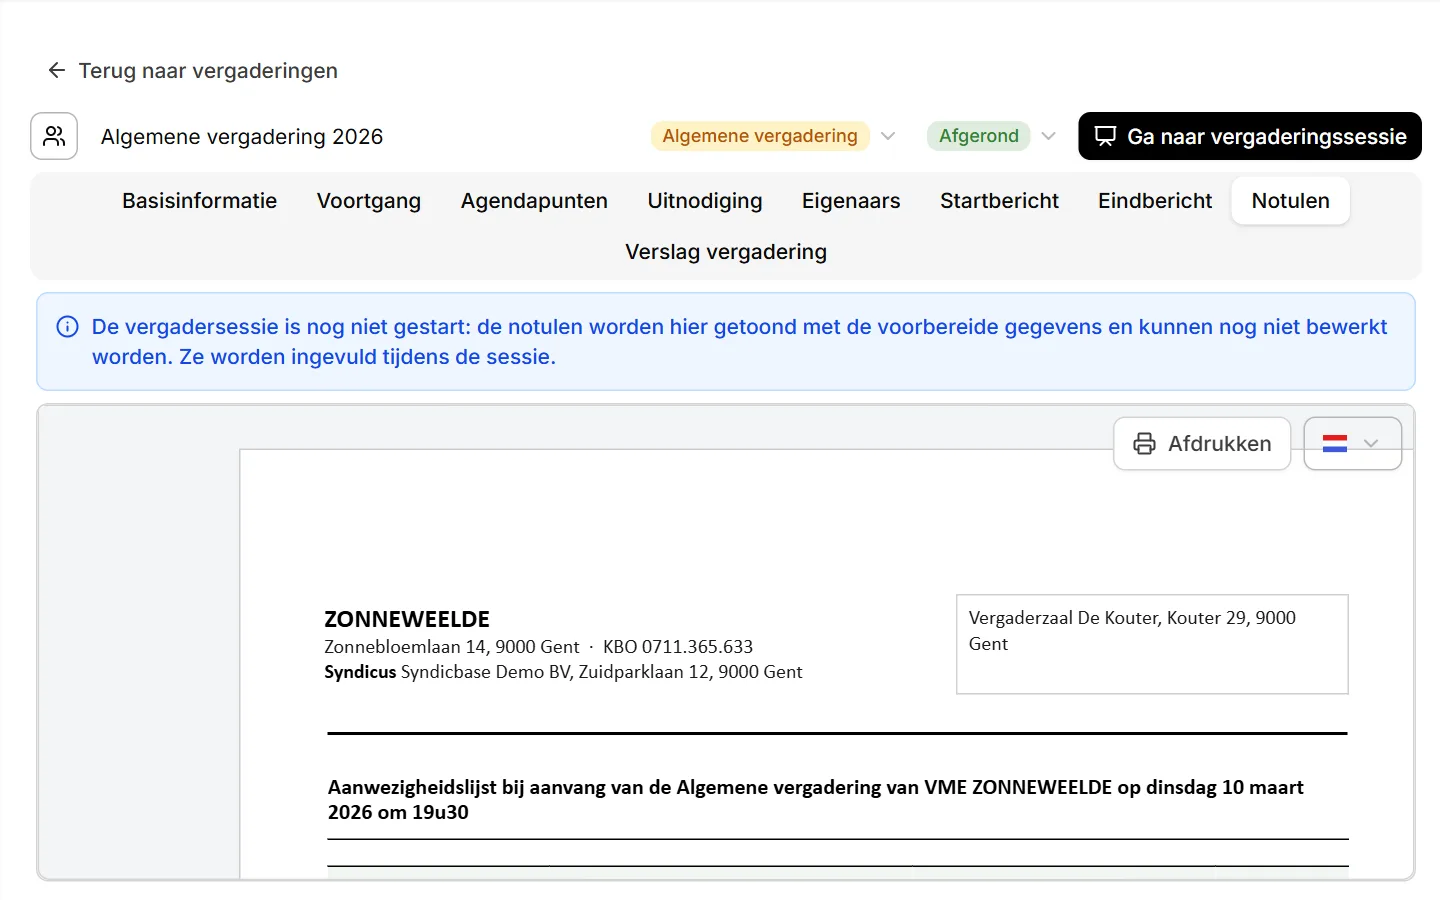Click the ZONNEWEELDE document heading
Image resolution: width=1440 pixels, height=900 pixels.
coord(407,619)
